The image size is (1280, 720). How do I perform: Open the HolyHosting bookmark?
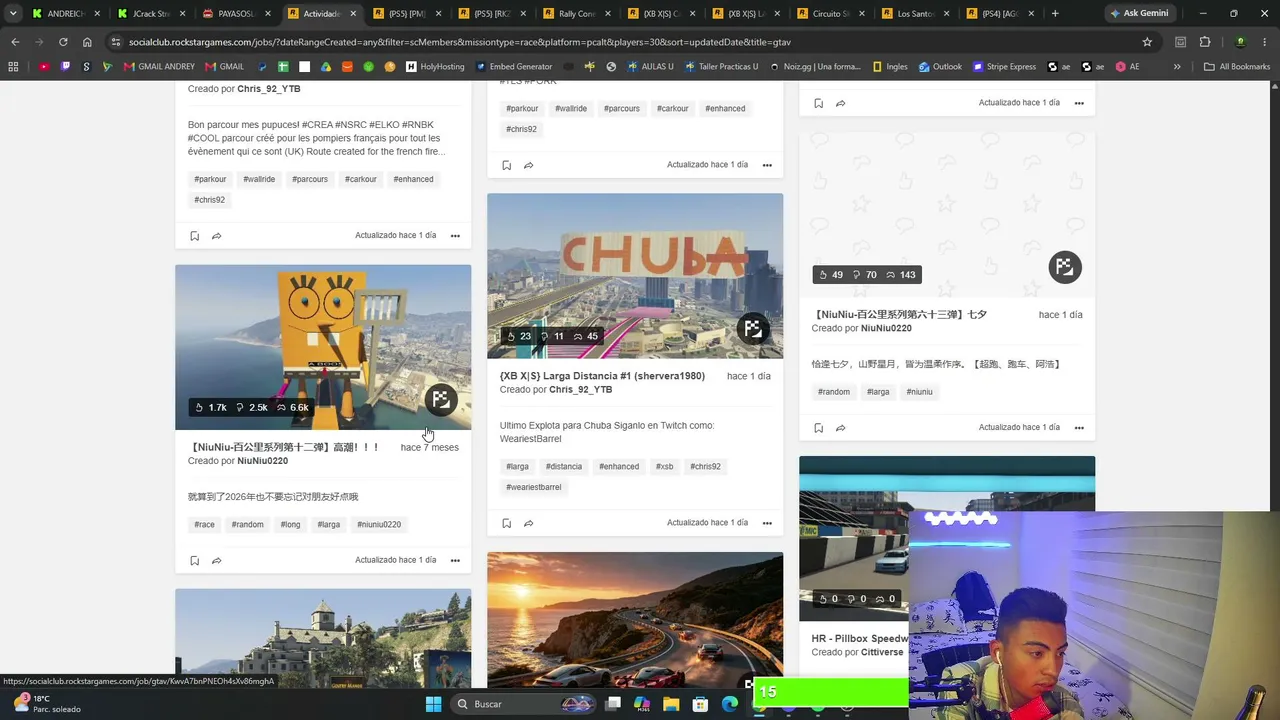[x=435, y=67]
